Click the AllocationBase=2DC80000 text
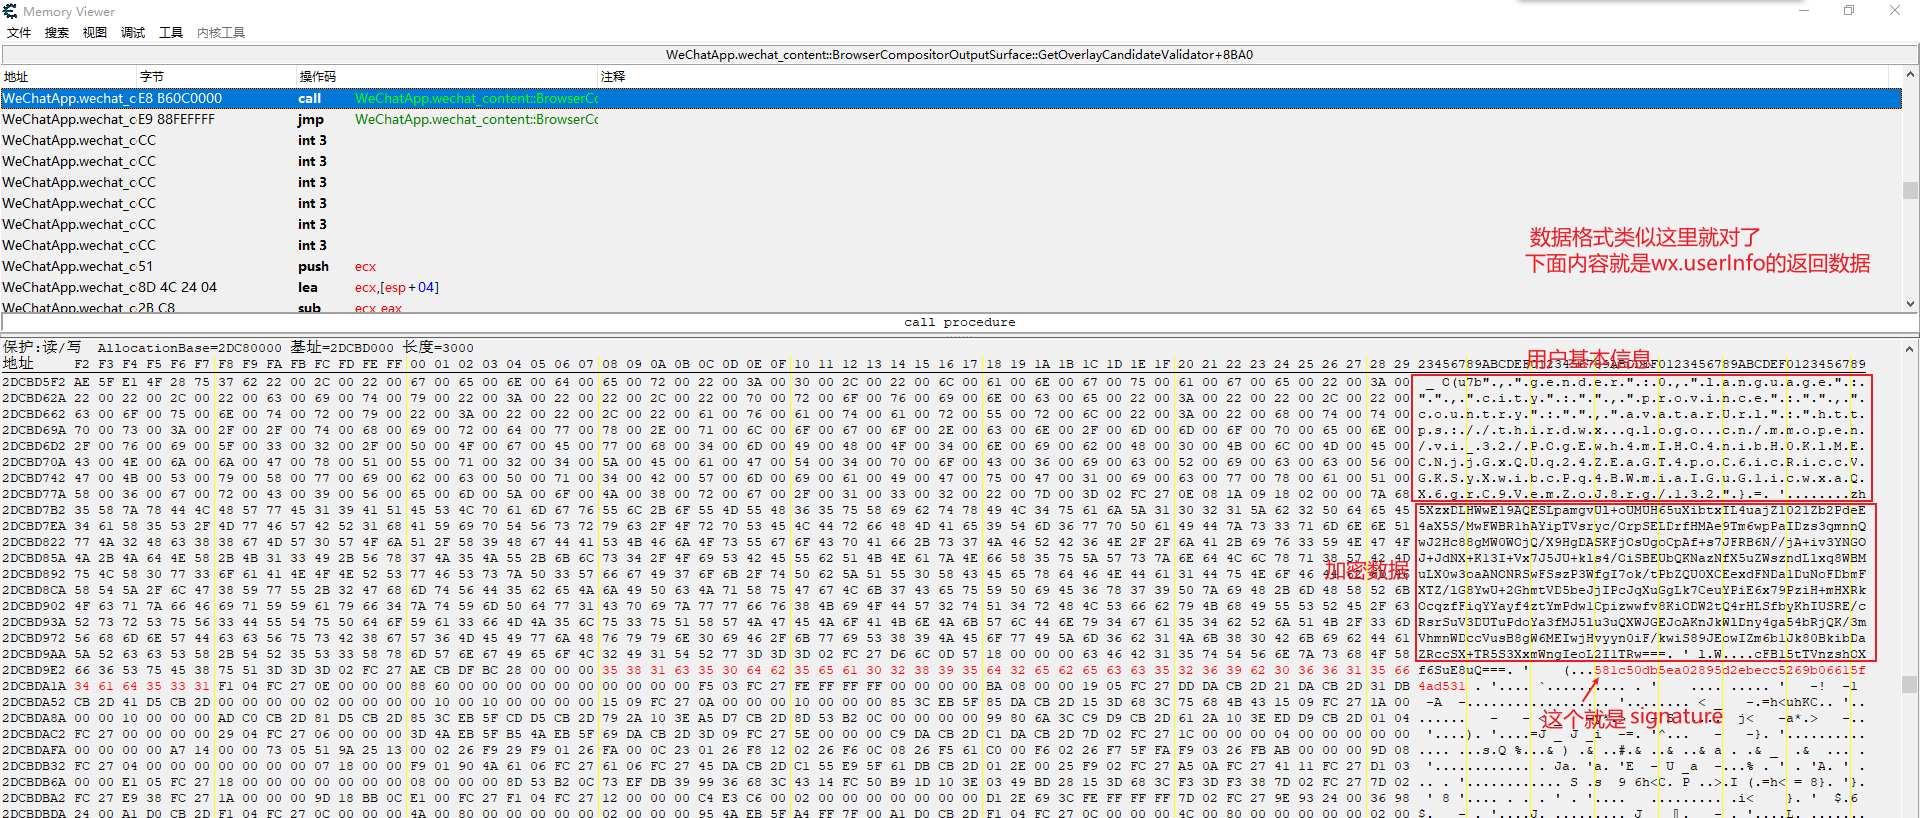 coord(190,347)
